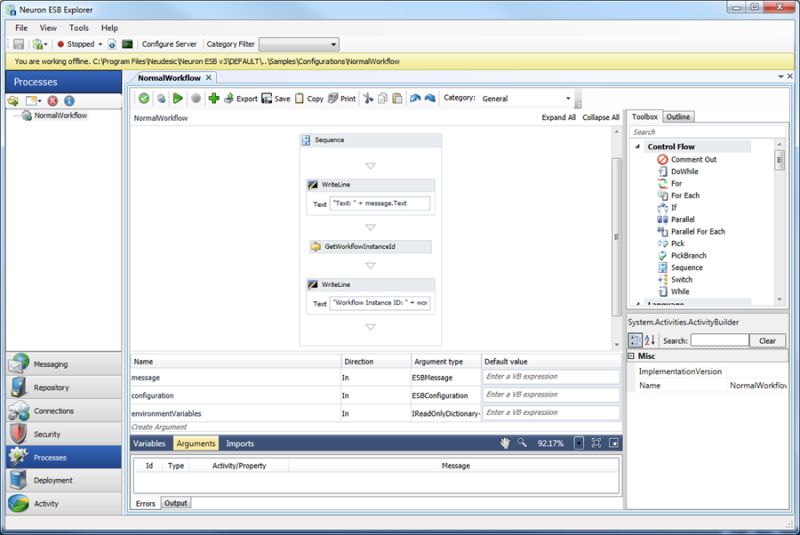This screenshot has height=535, width=800.
Task: Click the green Run arrow in the workflow toolbar
Action: [178, 98]
